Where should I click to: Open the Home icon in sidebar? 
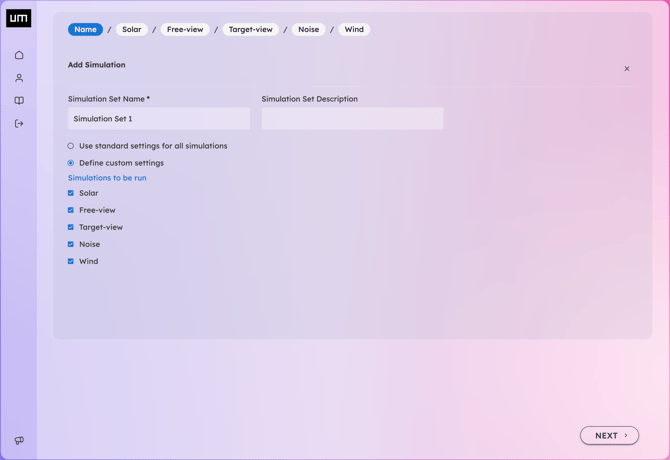tap(19, 55)
